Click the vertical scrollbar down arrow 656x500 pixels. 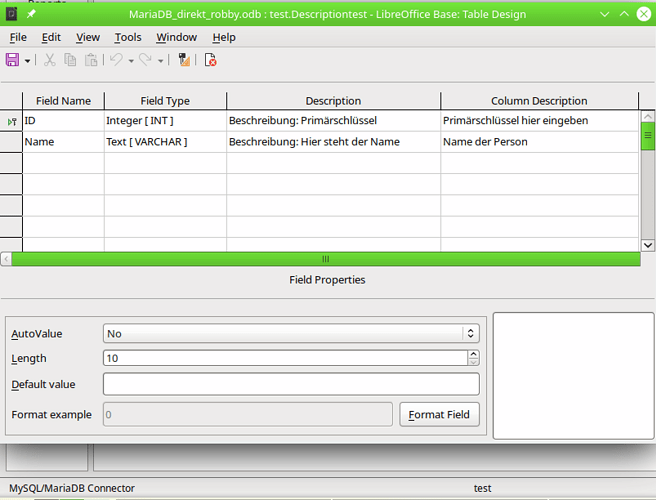click(x=648, y=245)
